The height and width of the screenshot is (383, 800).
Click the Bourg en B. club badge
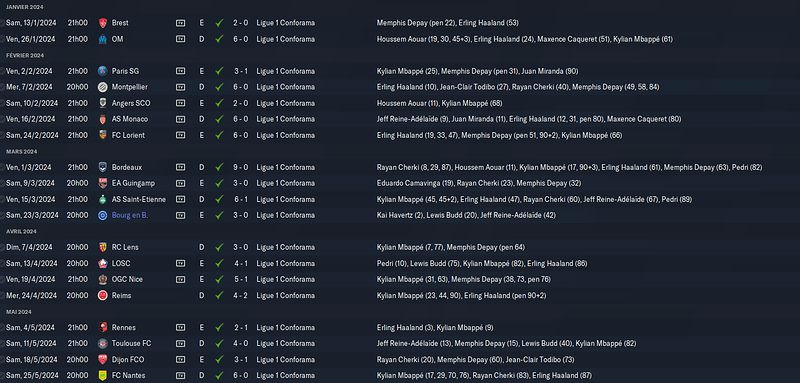[x=103, y=215]
